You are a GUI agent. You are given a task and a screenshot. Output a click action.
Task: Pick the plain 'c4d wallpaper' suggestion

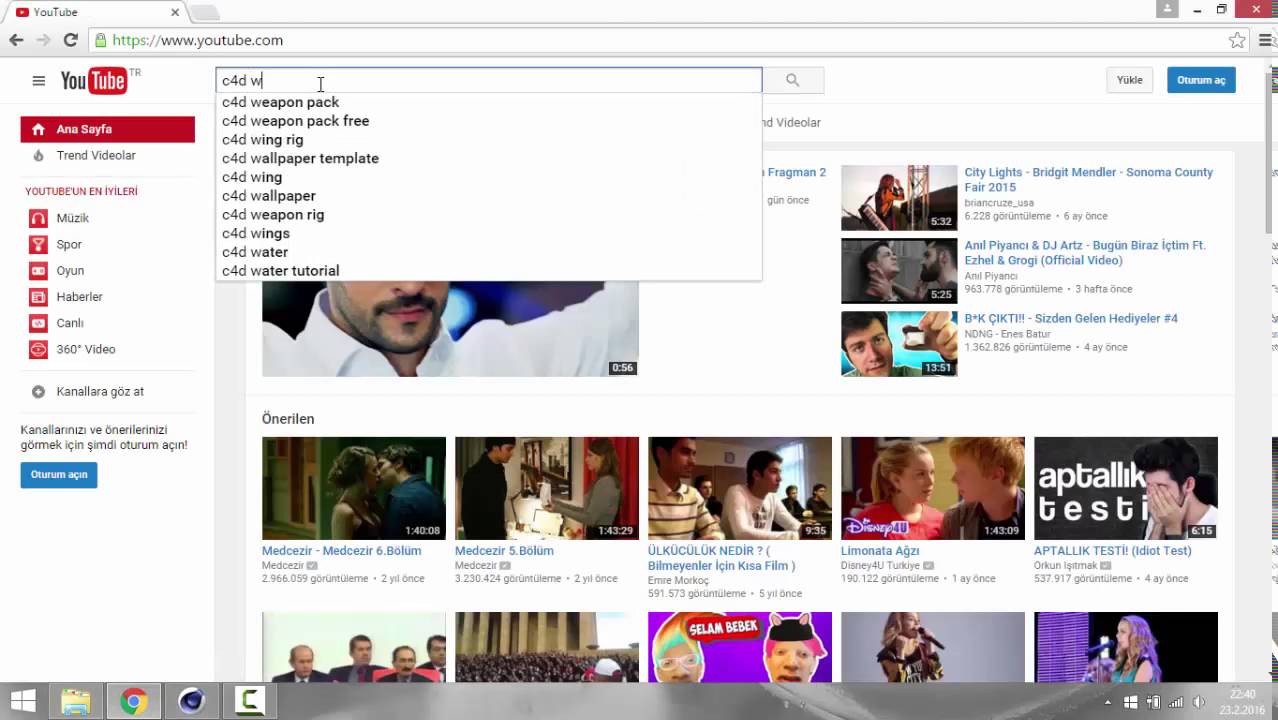(x=488, y=196)
